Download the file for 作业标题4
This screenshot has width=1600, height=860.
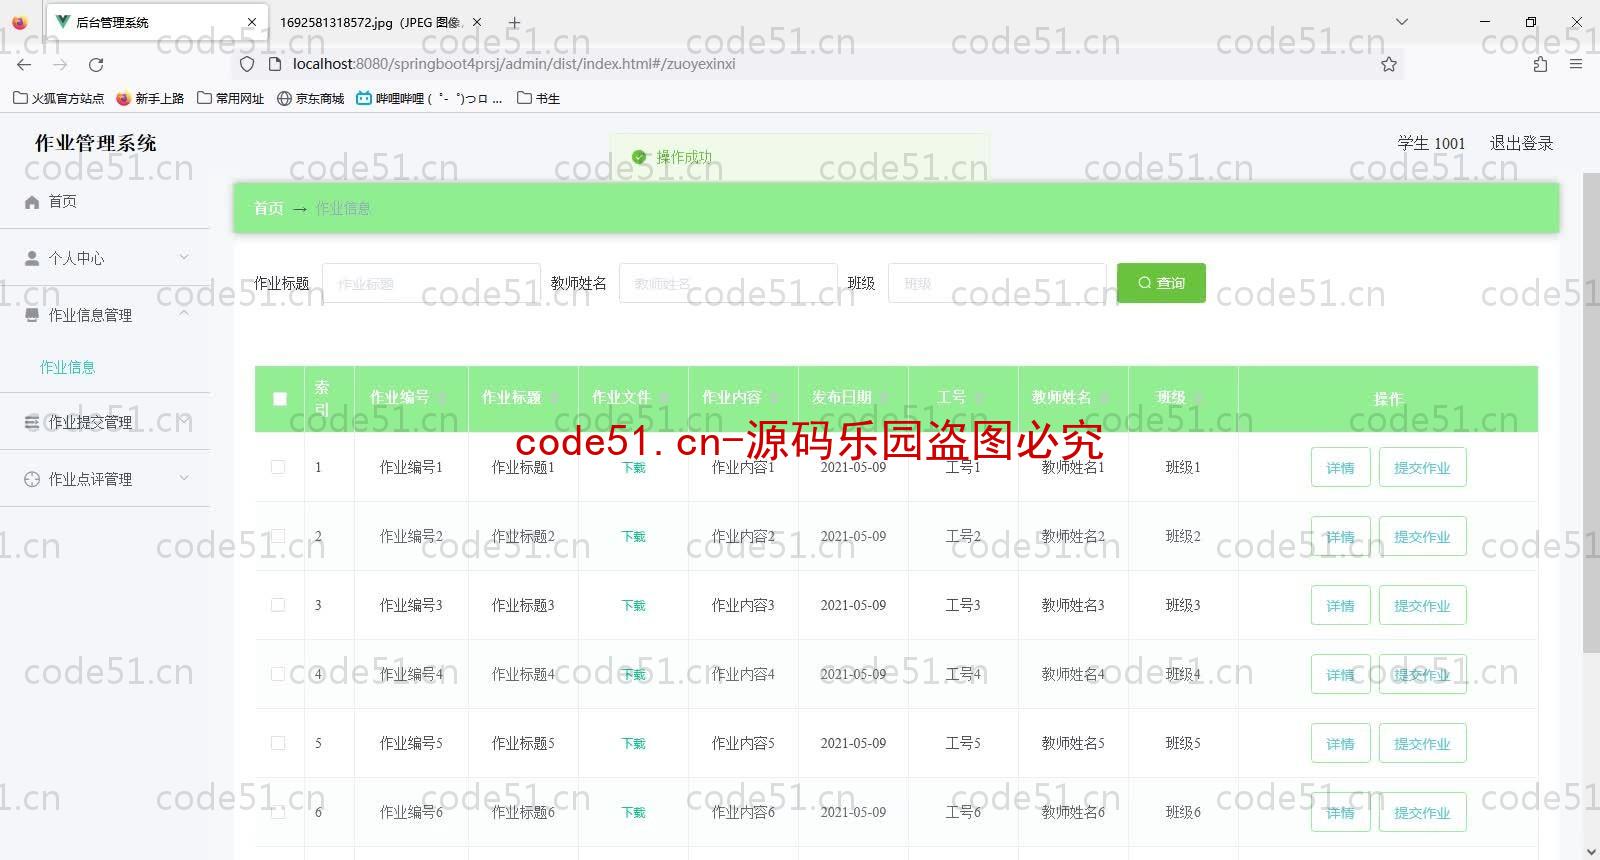(x=633, y=675)
